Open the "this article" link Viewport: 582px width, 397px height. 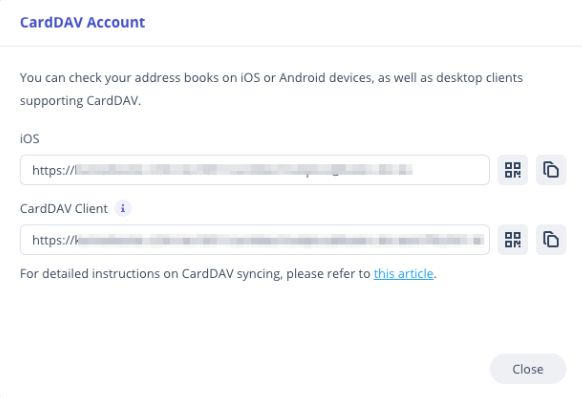403,274
